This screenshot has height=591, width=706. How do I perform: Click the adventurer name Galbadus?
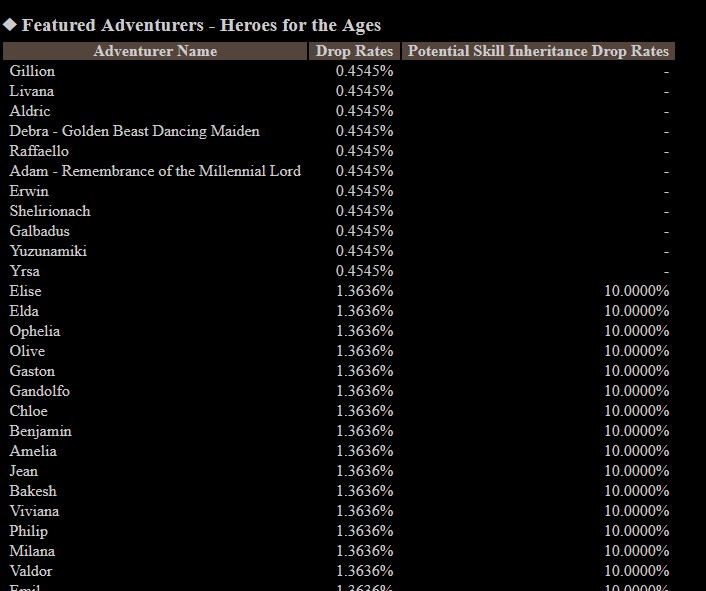pyautogui.click(x=40, y=231)
